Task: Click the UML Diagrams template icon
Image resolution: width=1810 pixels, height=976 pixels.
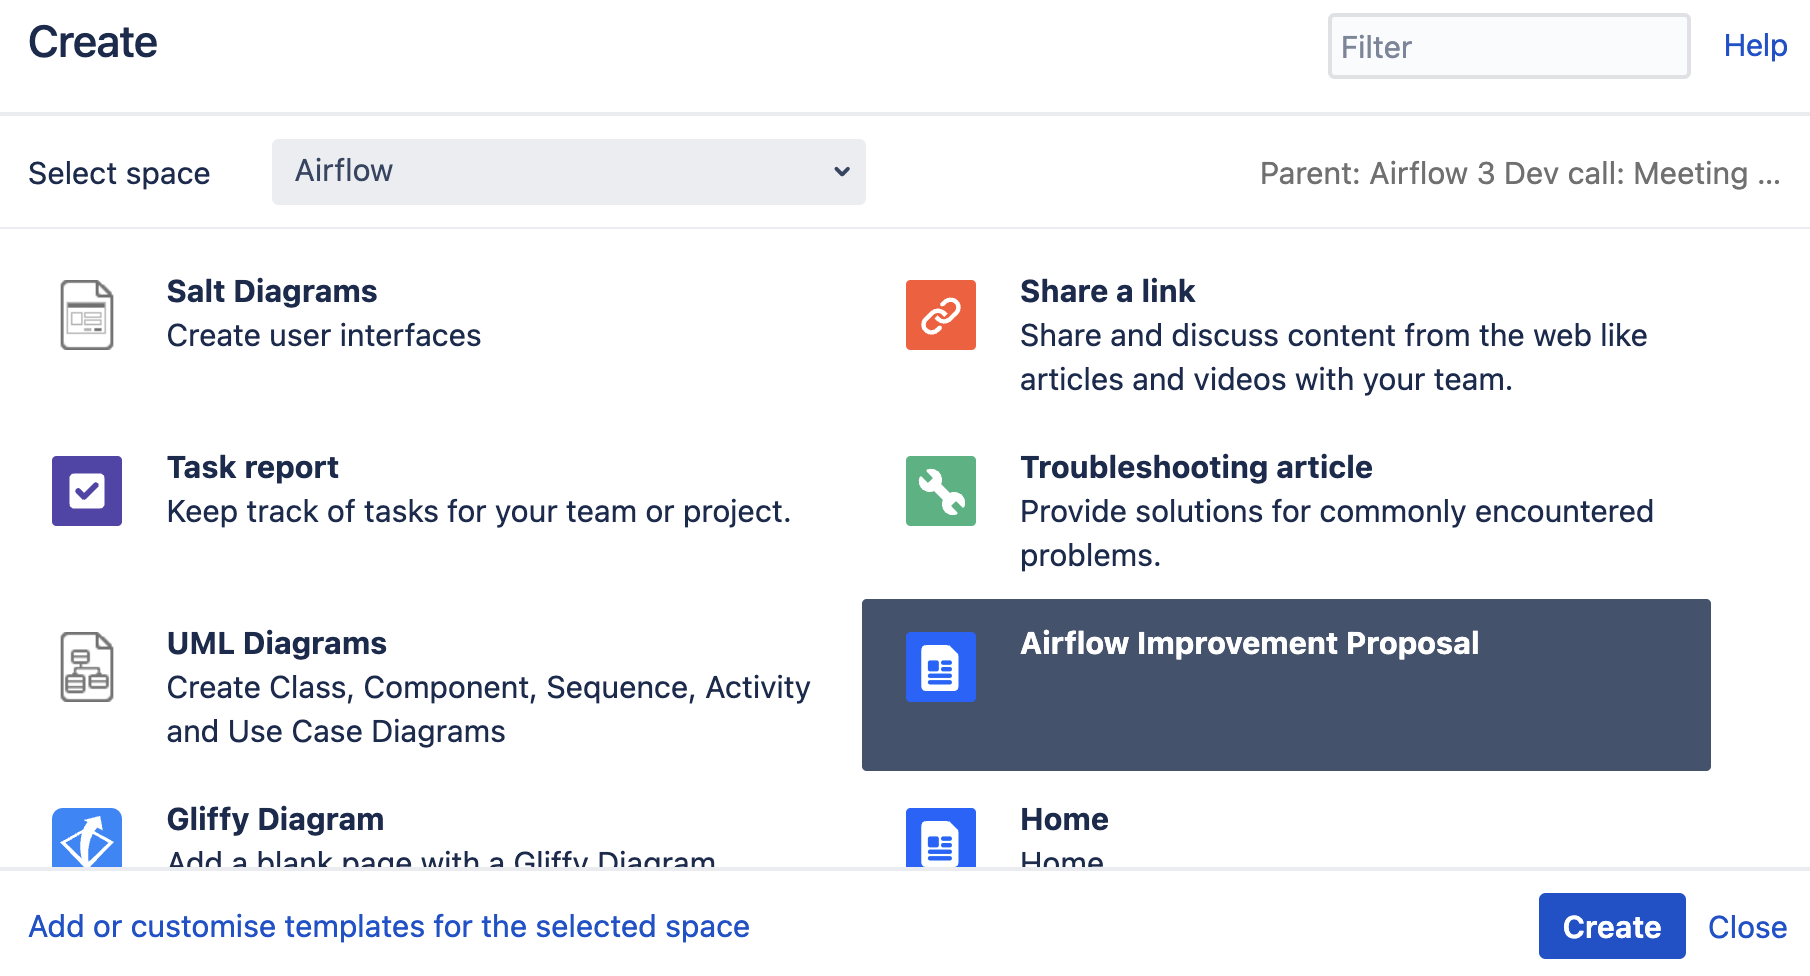Action: coord(87,667)
